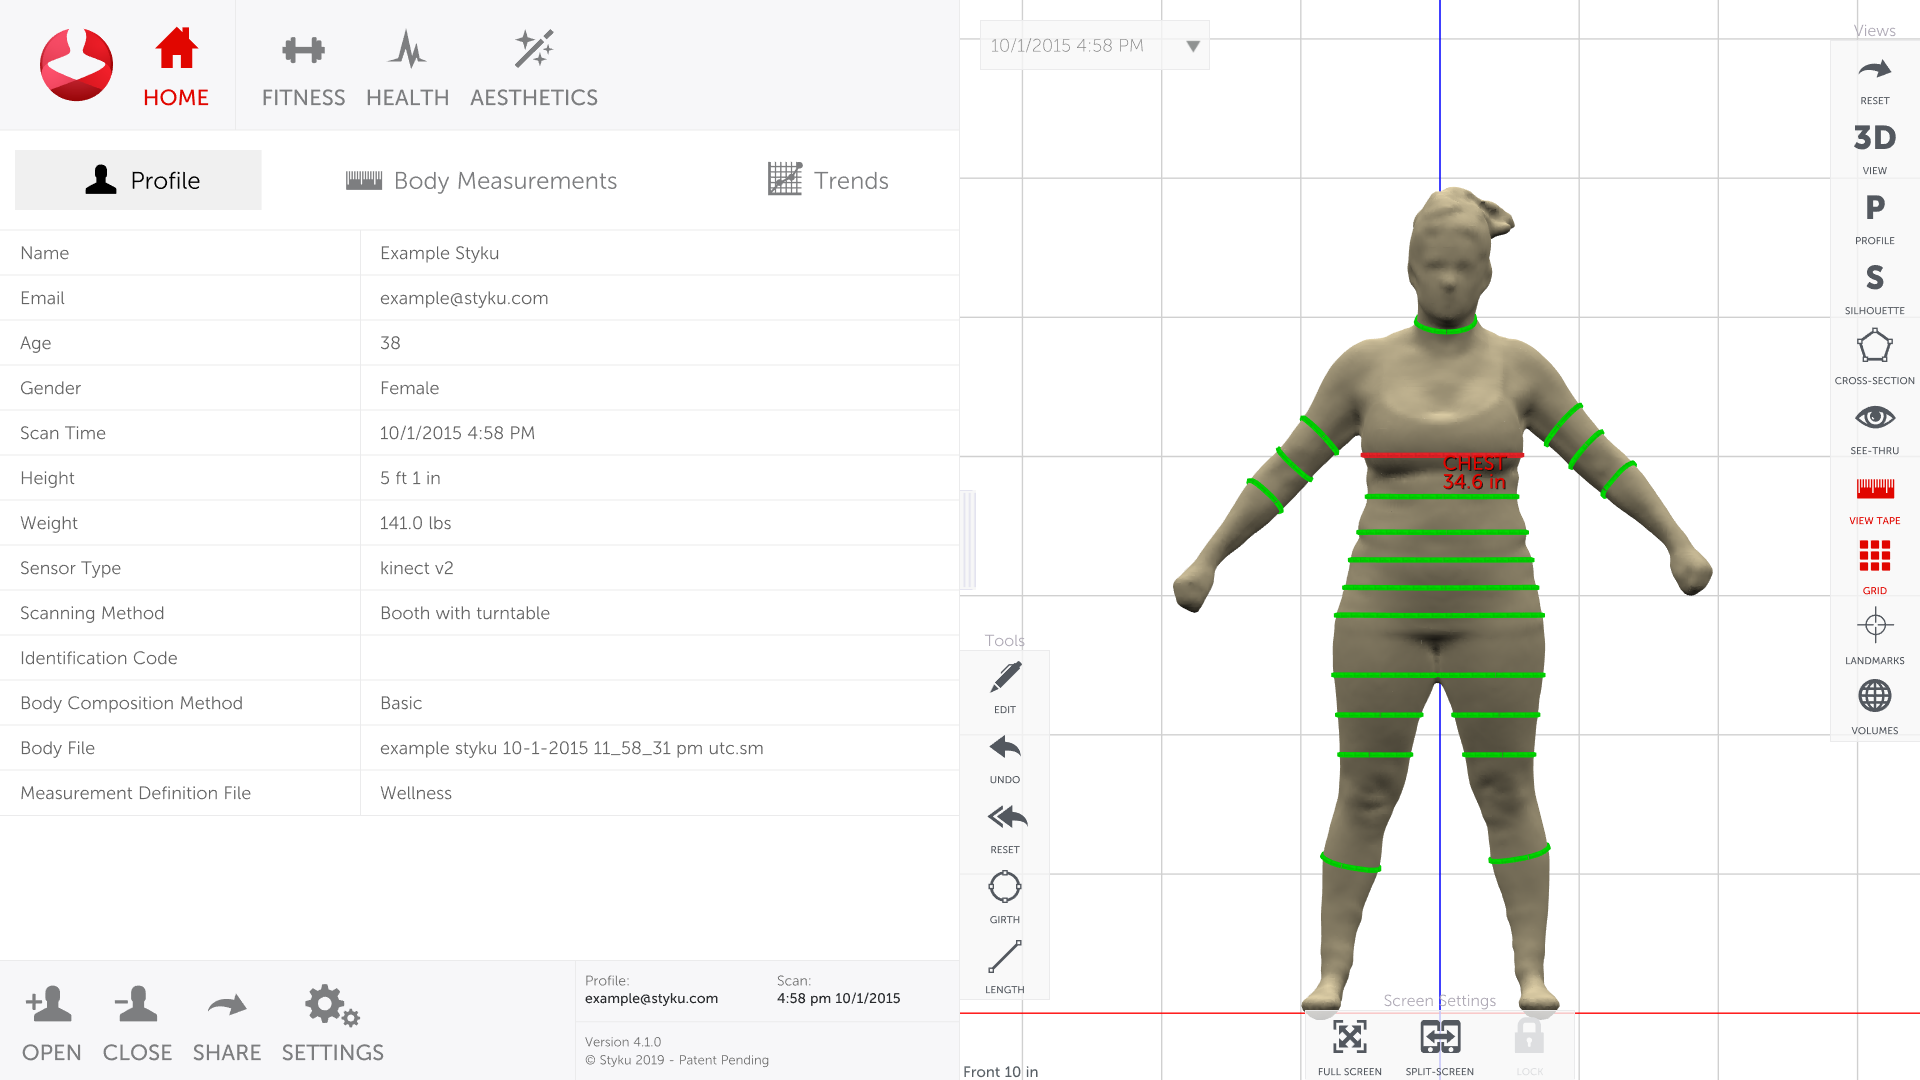The width and height of the screenshot is (1920, 1080).
Task: Click the Undo arrow tool
Action: [x=1004, y=754]
